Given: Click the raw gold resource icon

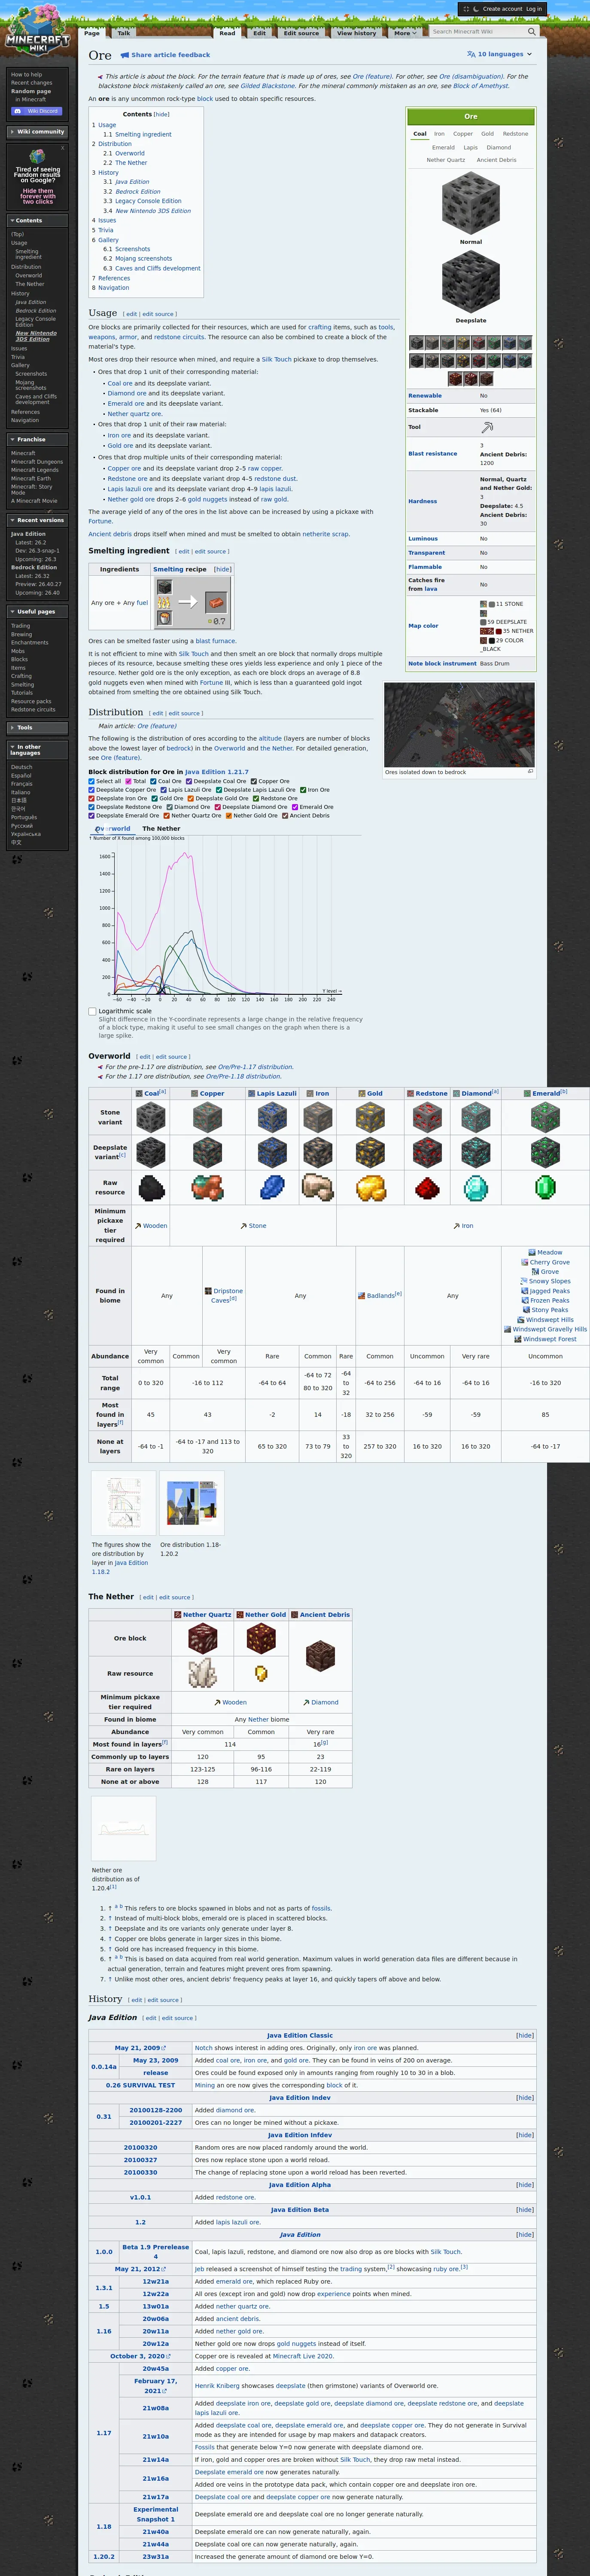Looking at the screenshot, I should click(371, 1188).
